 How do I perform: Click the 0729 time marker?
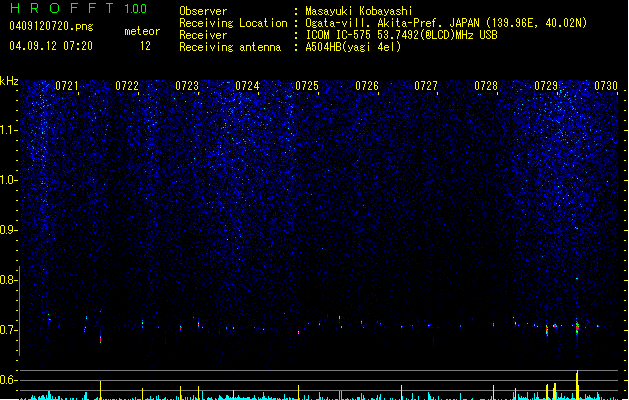click(x=546, y=86)
